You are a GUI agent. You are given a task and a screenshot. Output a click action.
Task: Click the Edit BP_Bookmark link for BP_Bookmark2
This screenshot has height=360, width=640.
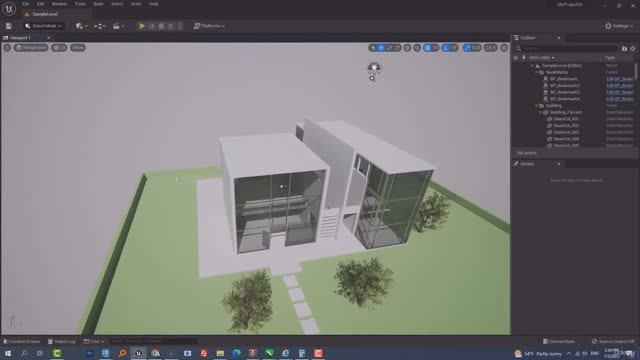[620, 86]
